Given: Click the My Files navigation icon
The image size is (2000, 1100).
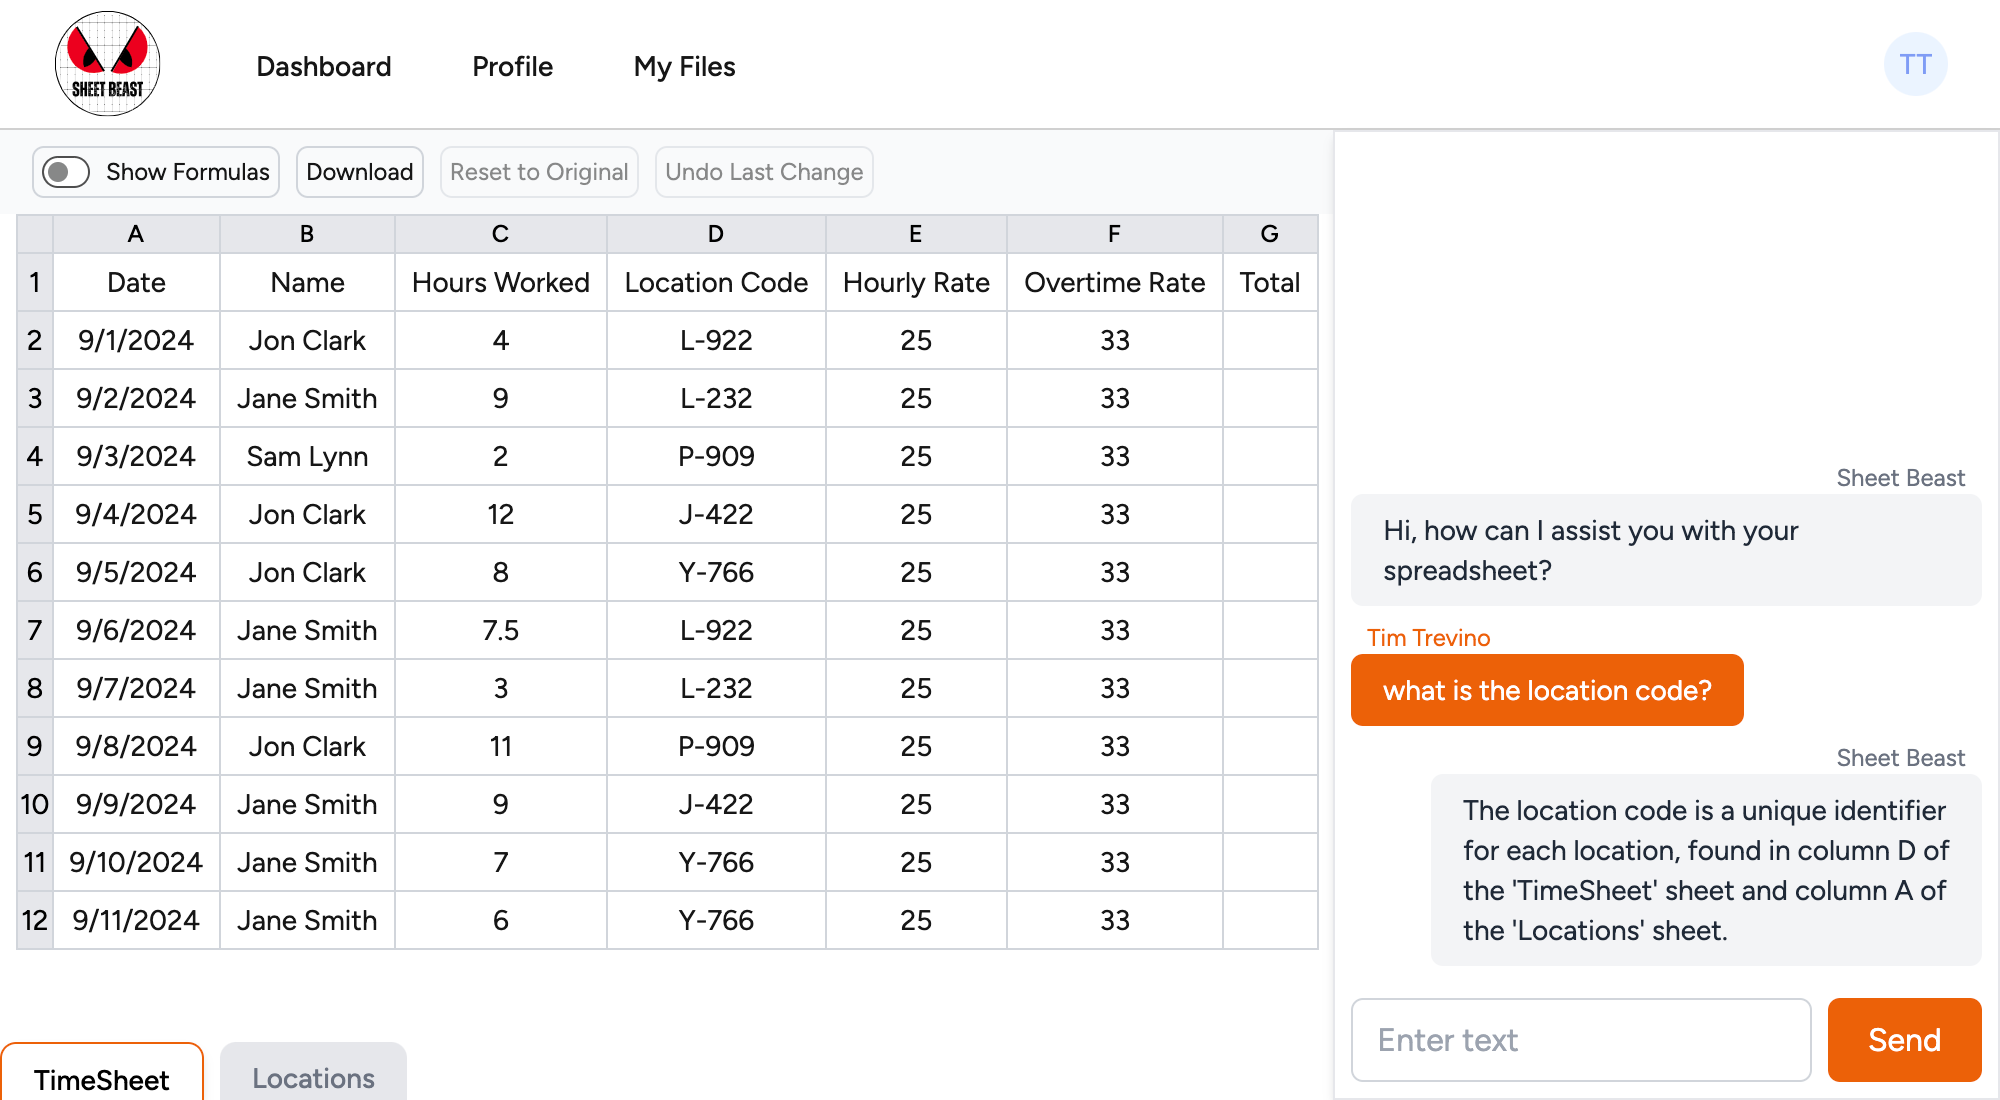Looking at the screenshot, I should (685, 65).
